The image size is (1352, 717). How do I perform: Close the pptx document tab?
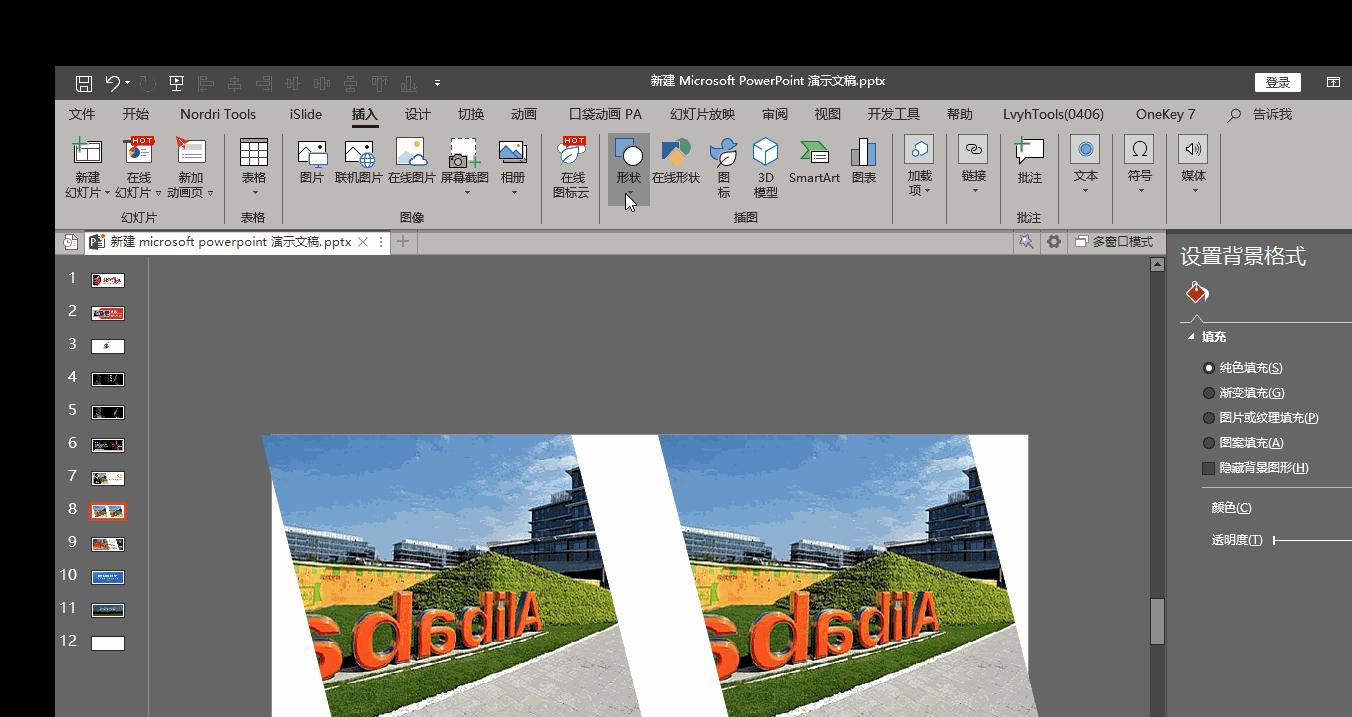(x=363, y=242)
